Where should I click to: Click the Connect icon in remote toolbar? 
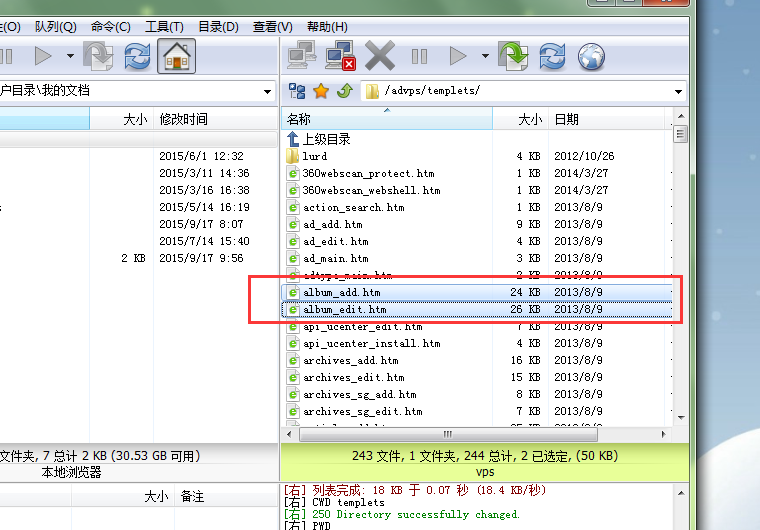(302, 56)
